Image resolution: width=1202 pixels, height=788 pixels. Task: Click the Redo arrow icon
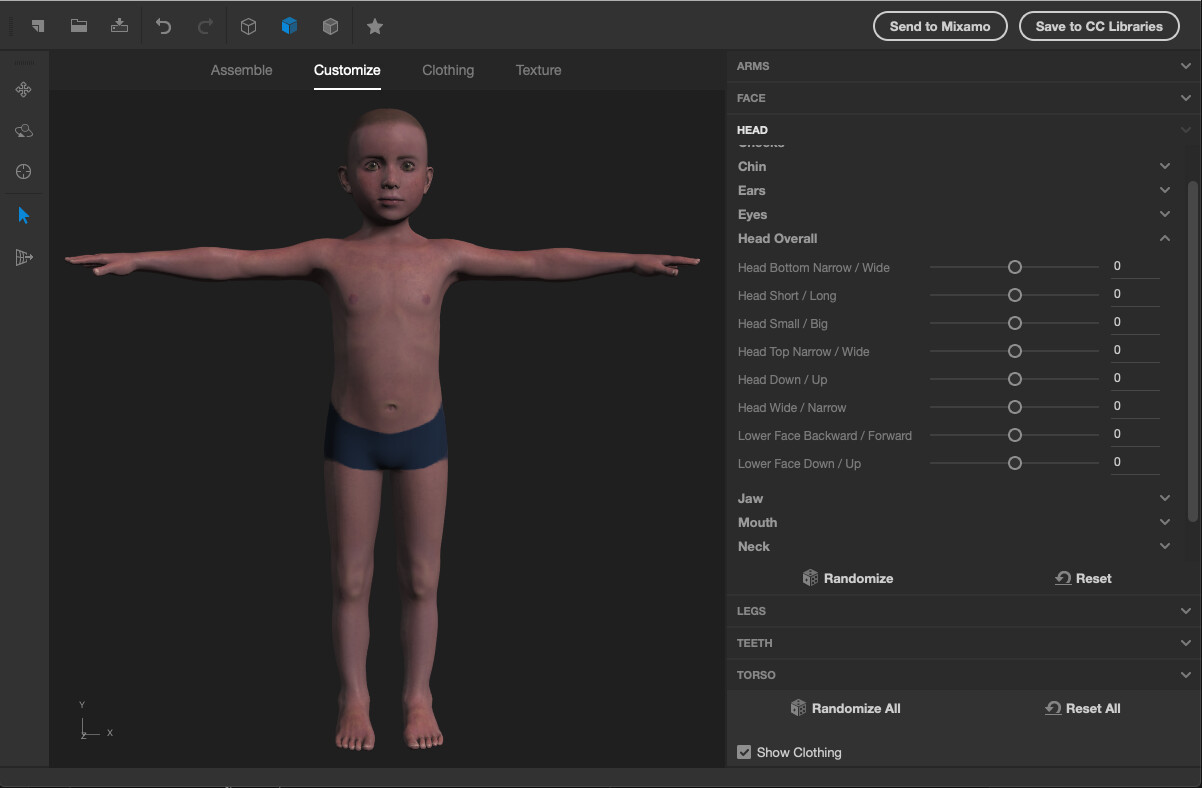(x=205, y=26)
